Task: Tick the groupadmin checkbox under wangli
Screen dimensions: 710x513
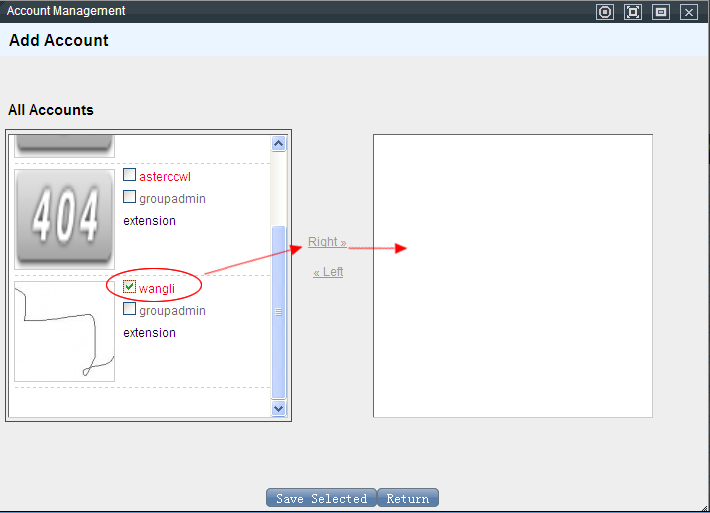Action: tap(129, 309)
